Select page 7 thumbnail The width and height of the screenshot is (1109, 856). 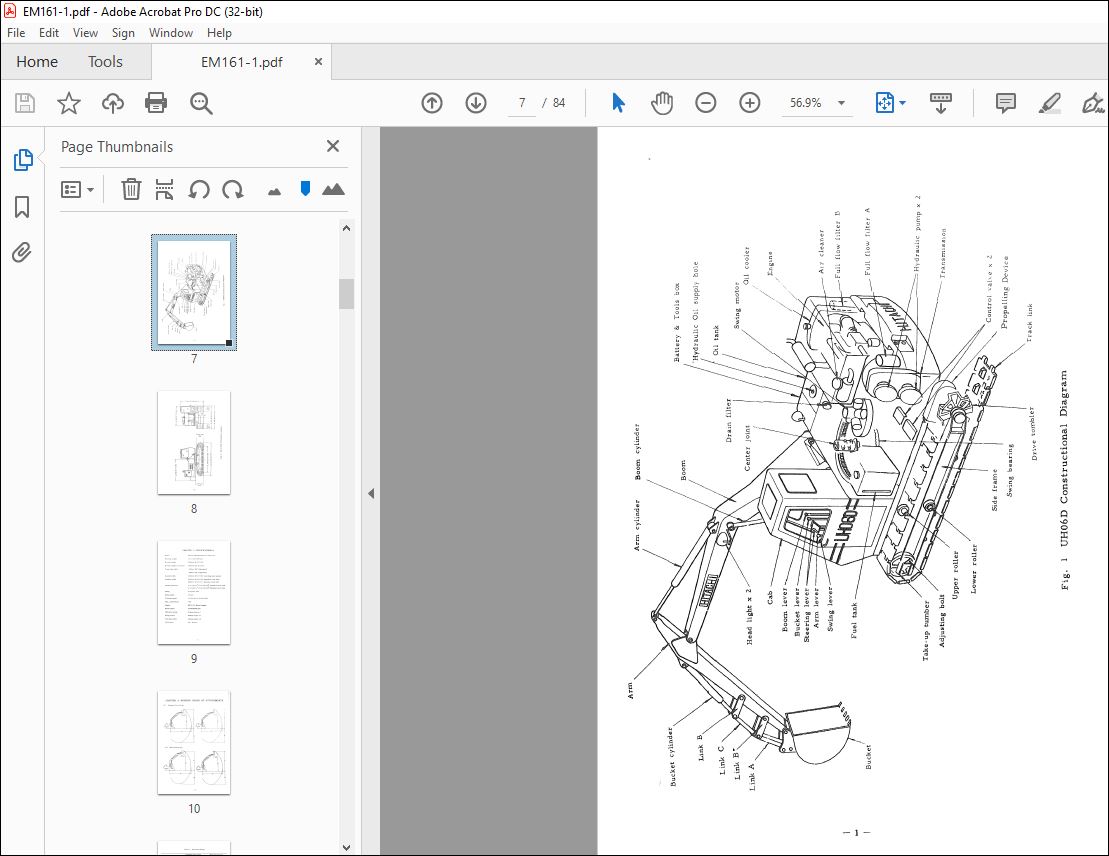pyautogui.click(x=194, y=292)
